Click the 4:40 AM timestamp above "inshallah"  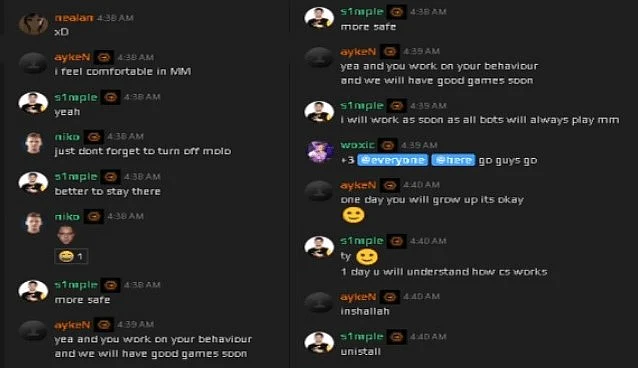(x=421, y=296)
